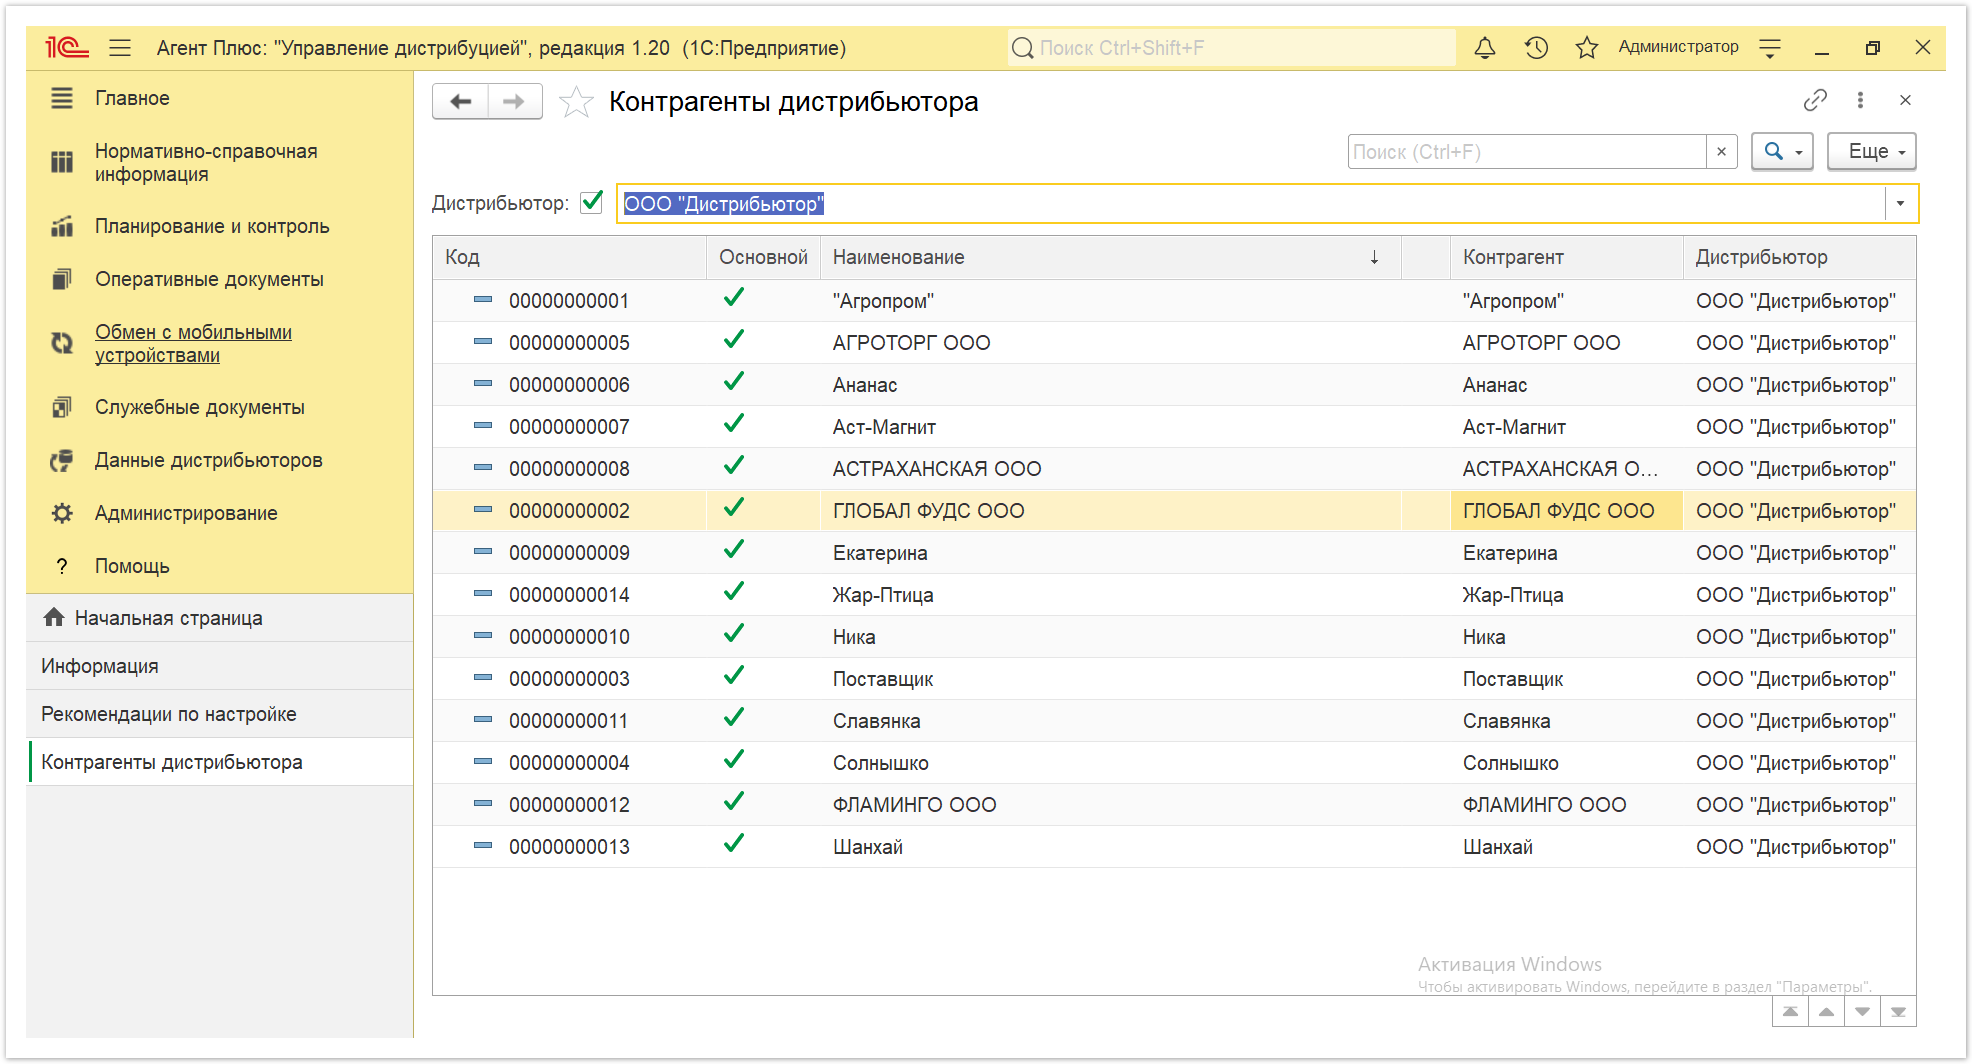The image size is (1972, 1064).
Task: Expand the Дистрибьютор field dropdown arrow
Action: (1900, 204)
